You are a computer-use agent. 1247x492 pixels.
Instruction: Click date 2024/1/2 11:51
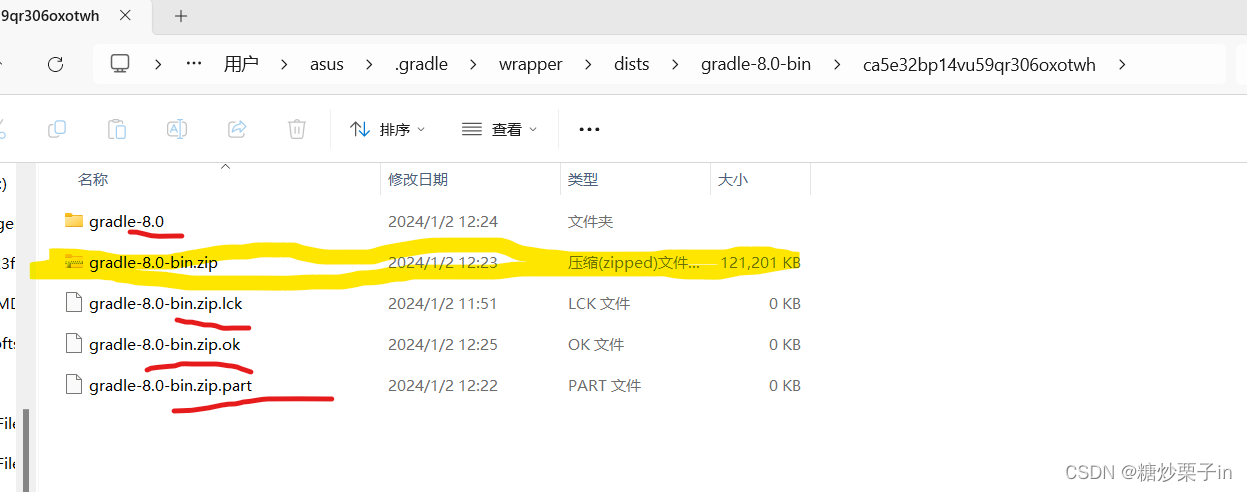point(443,303)
